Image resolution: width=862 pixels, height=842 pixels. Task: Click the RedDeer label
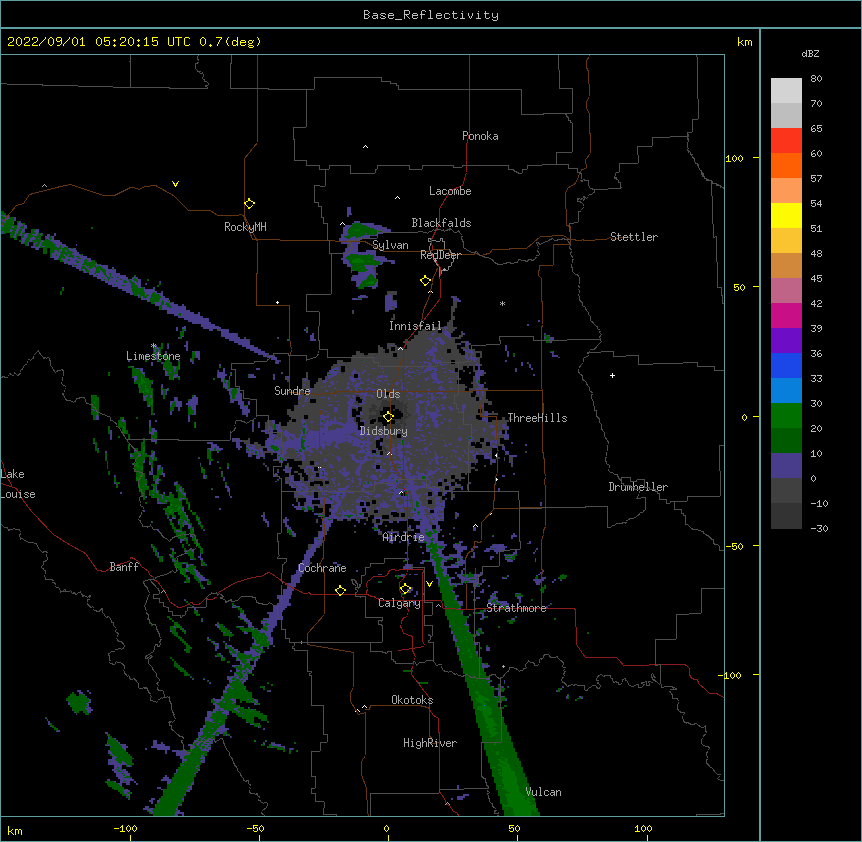tap(440, 255)
